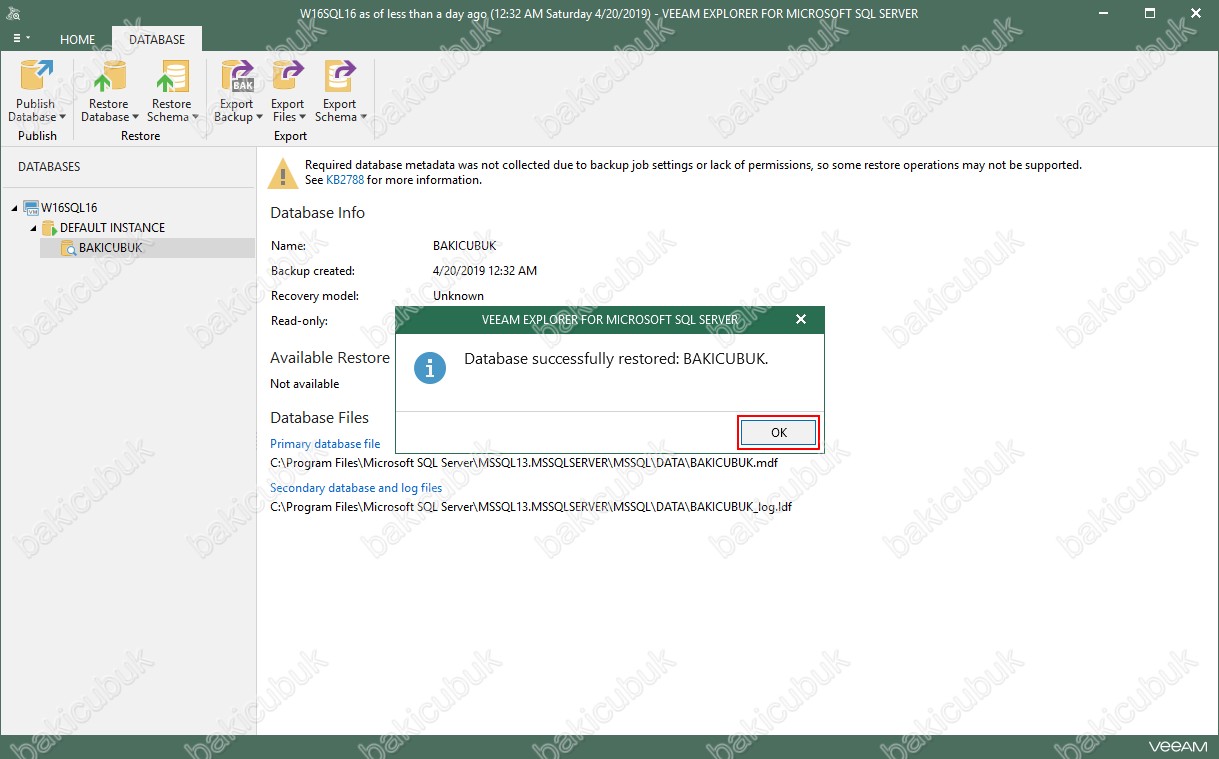Click the Primary database file link

tap(325, 444)
